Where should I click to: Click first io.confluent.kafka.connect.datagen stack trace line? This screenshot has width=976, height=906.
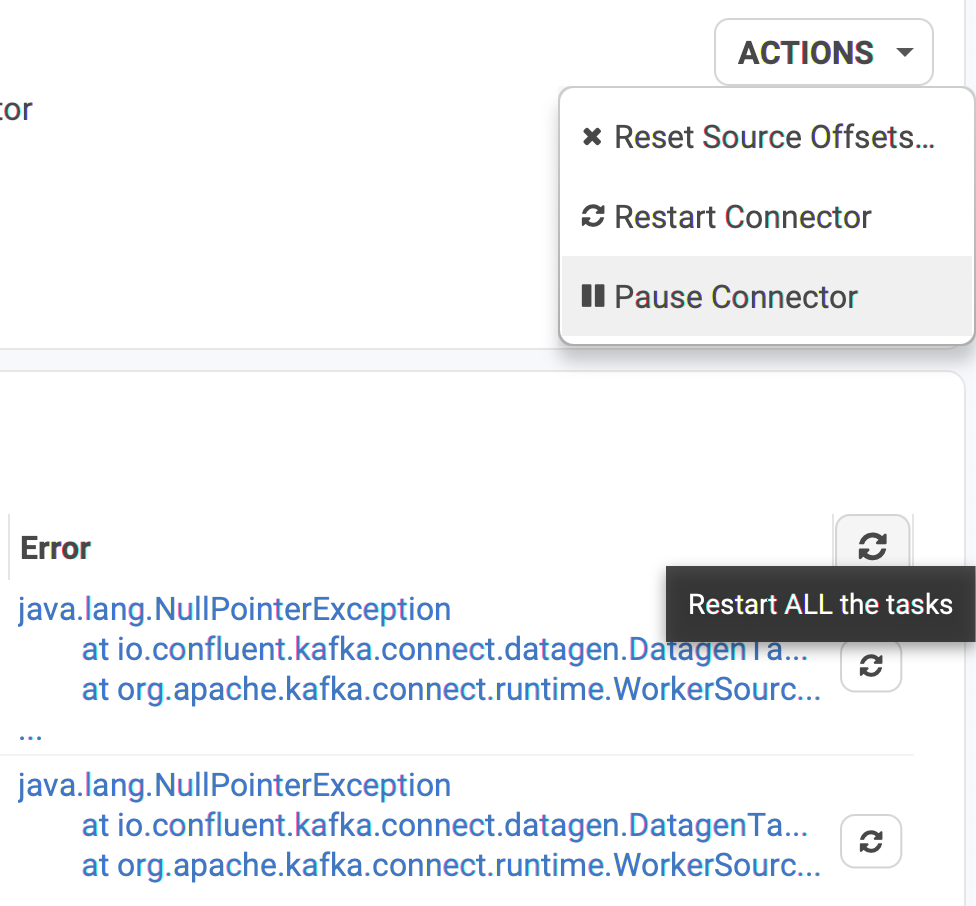(x=444, y=650)
